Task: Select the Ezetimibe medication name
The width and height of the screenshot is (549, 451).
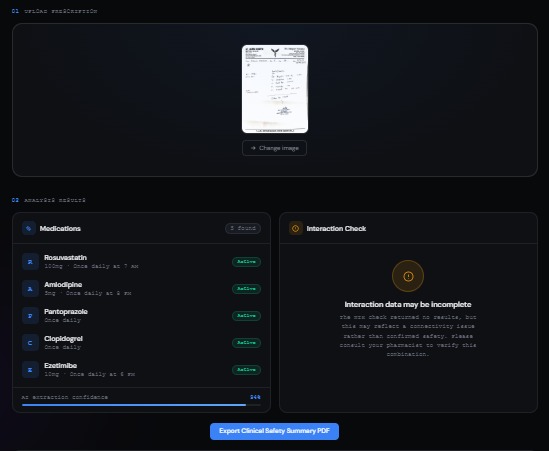Action: 61,366
